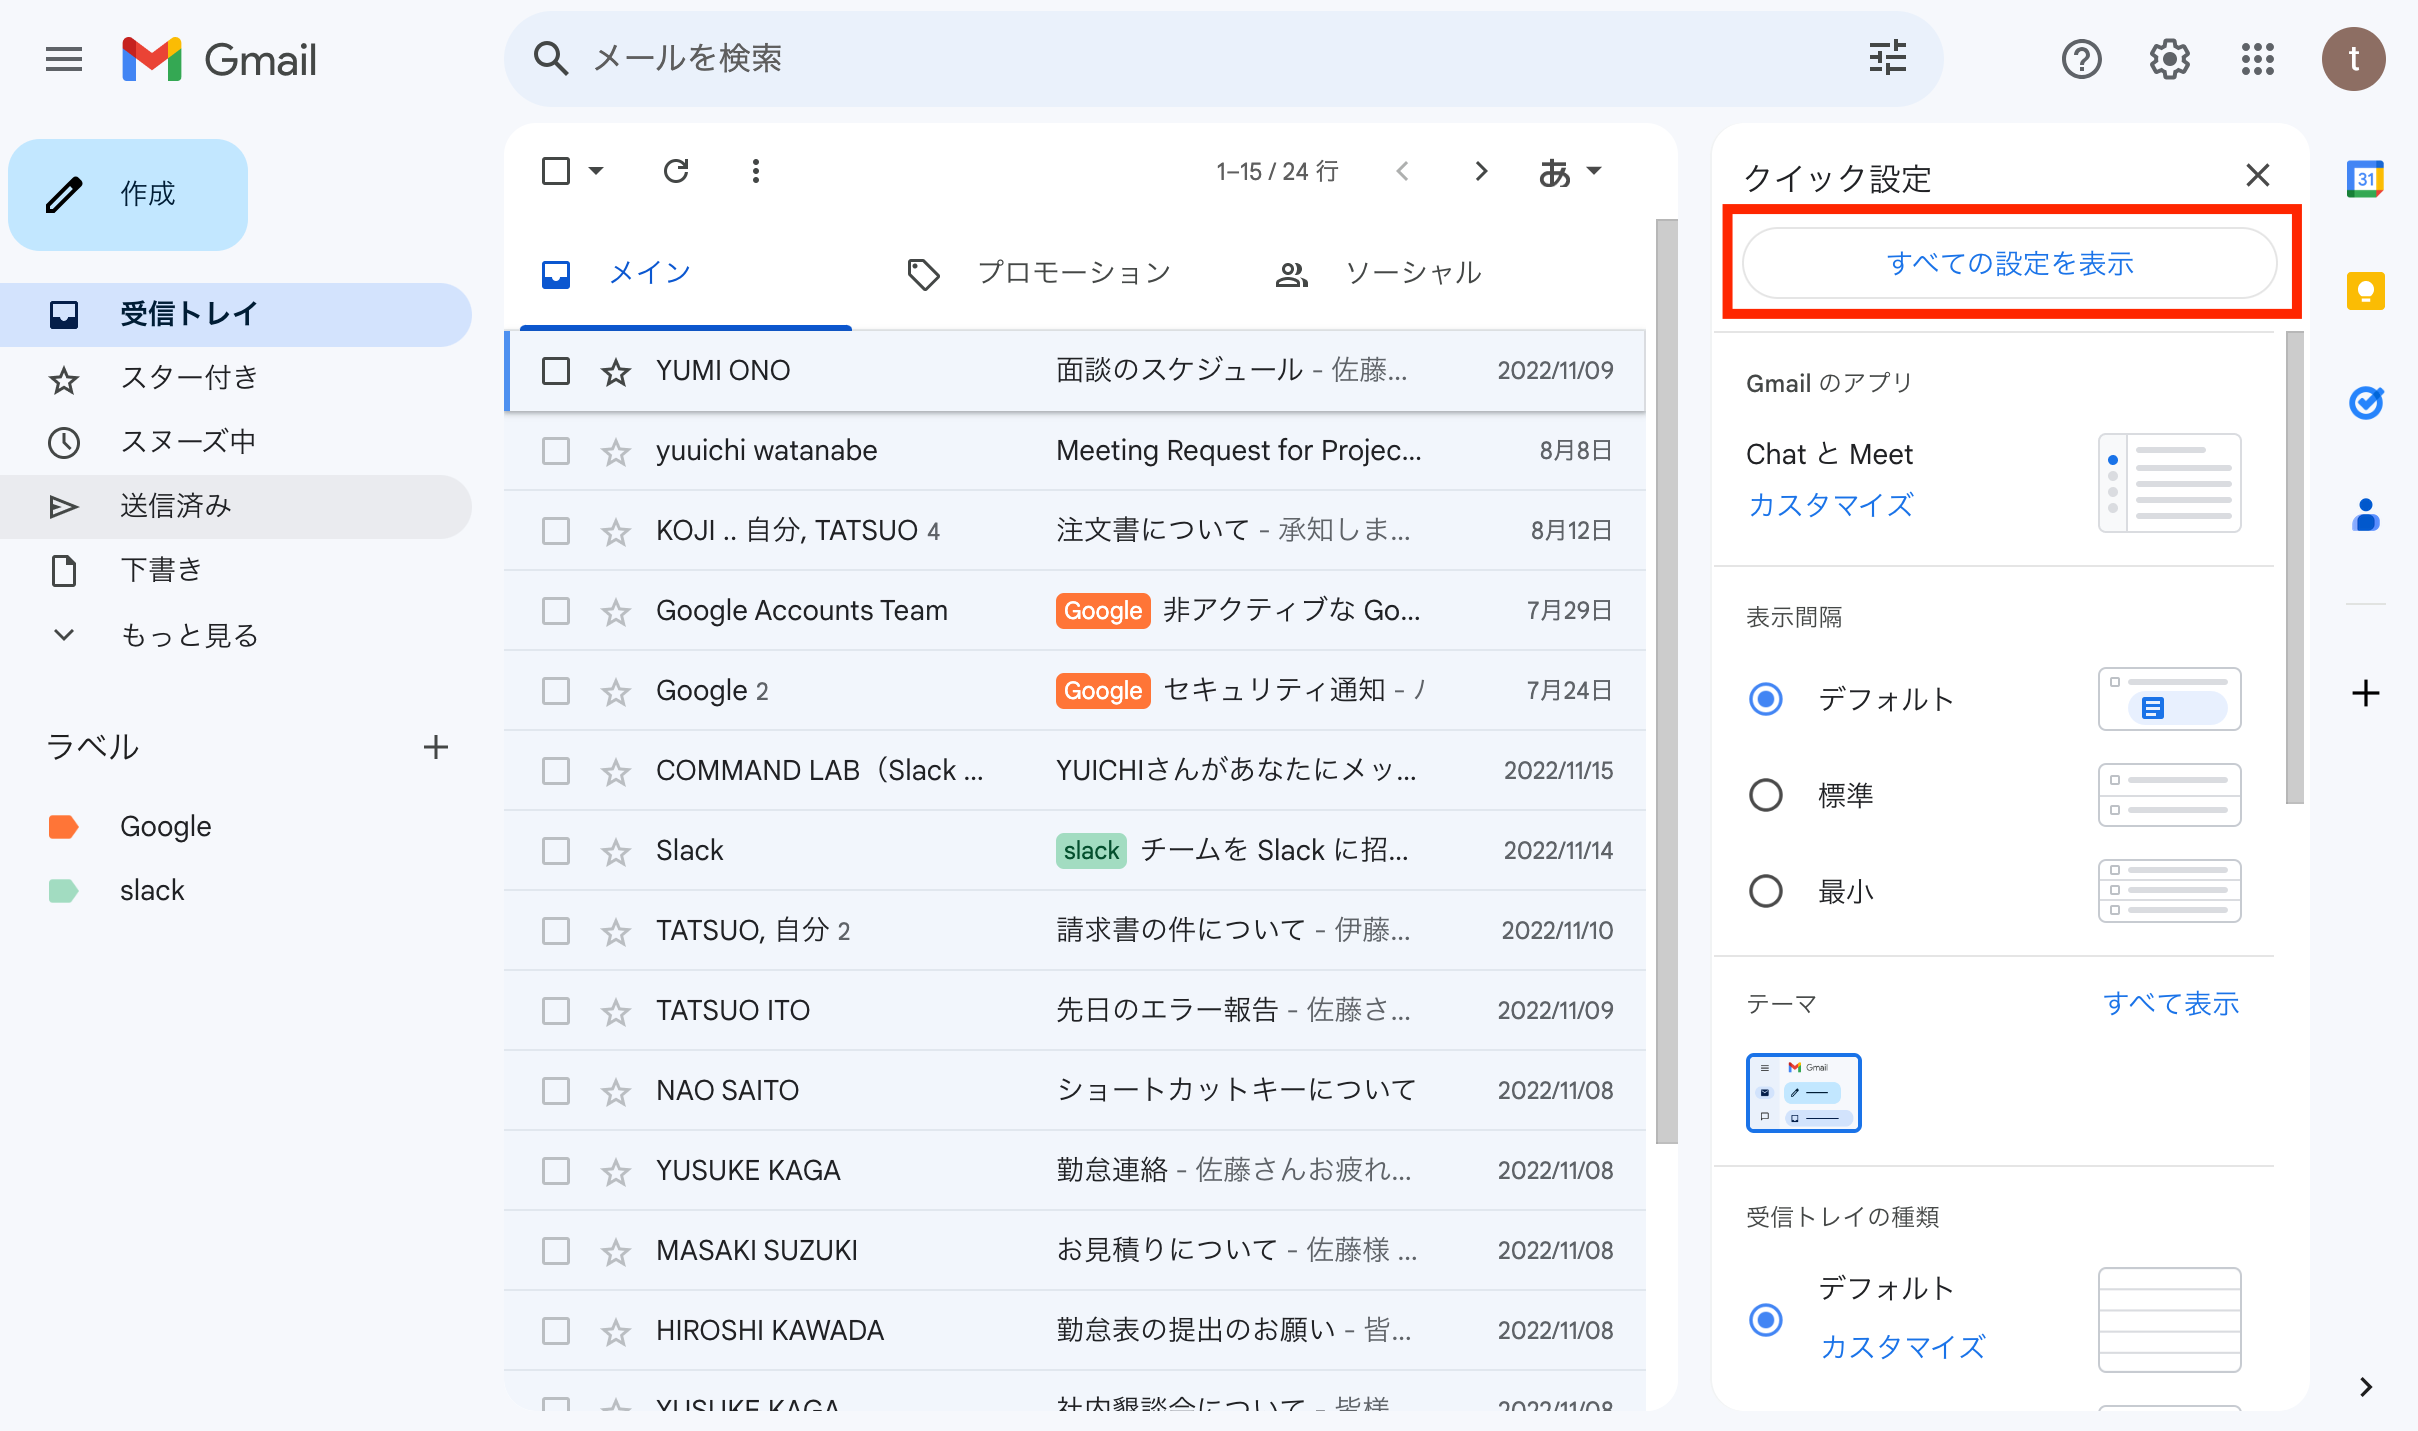Star the MASAKI SUZUKI email
2418x1431 pixels.
(616, 1252)
